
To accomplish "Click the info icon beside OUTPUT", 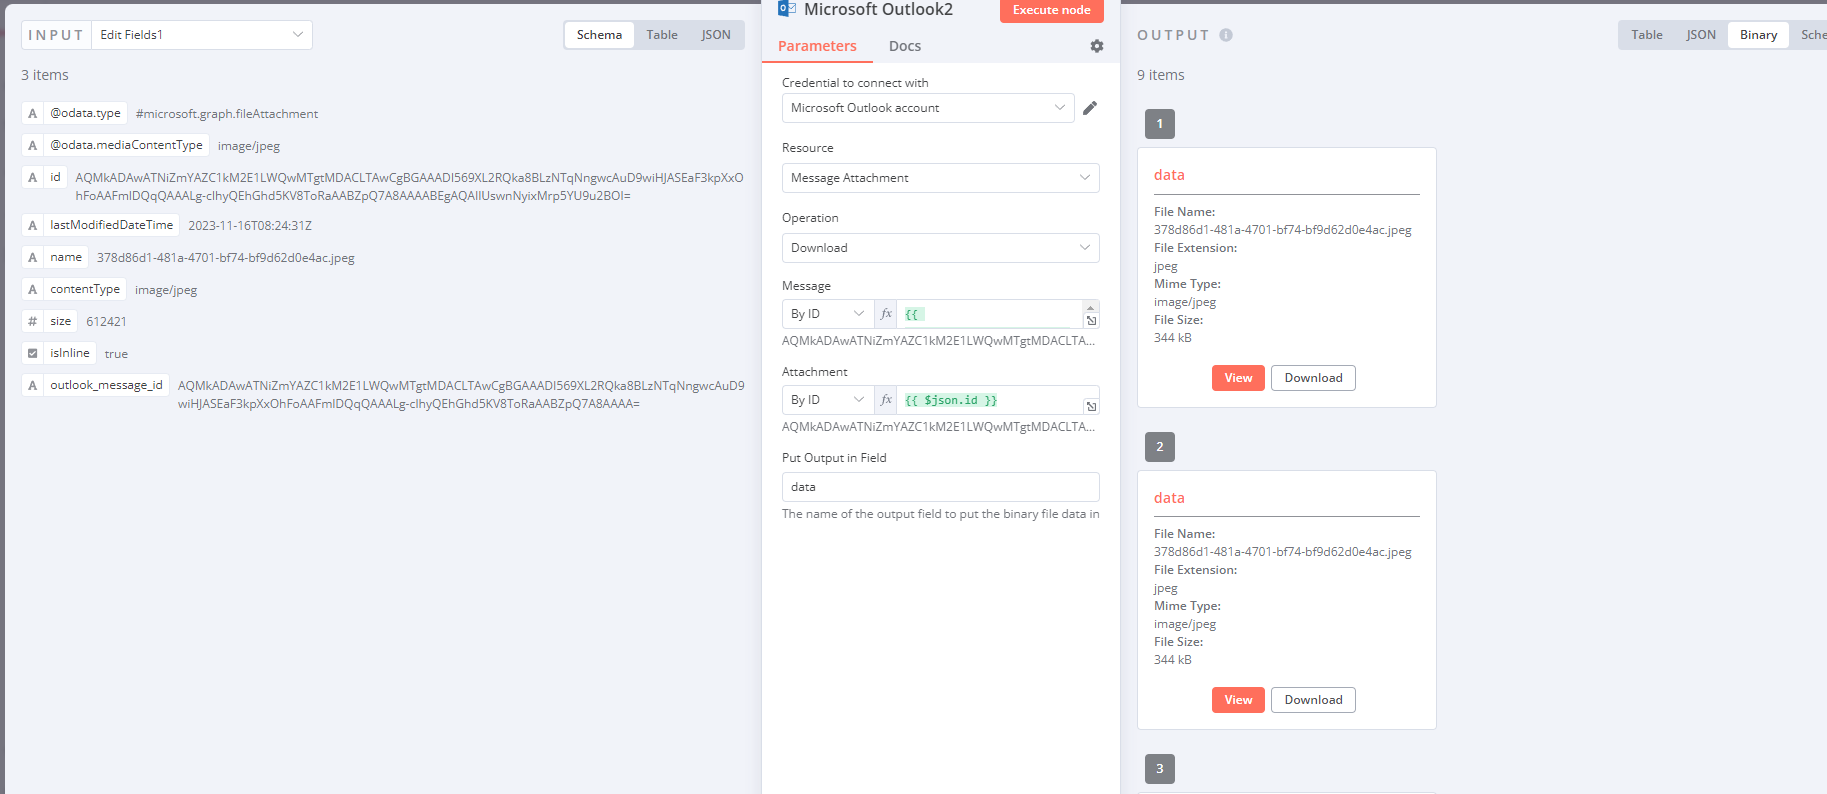I will coord(1226,35).
